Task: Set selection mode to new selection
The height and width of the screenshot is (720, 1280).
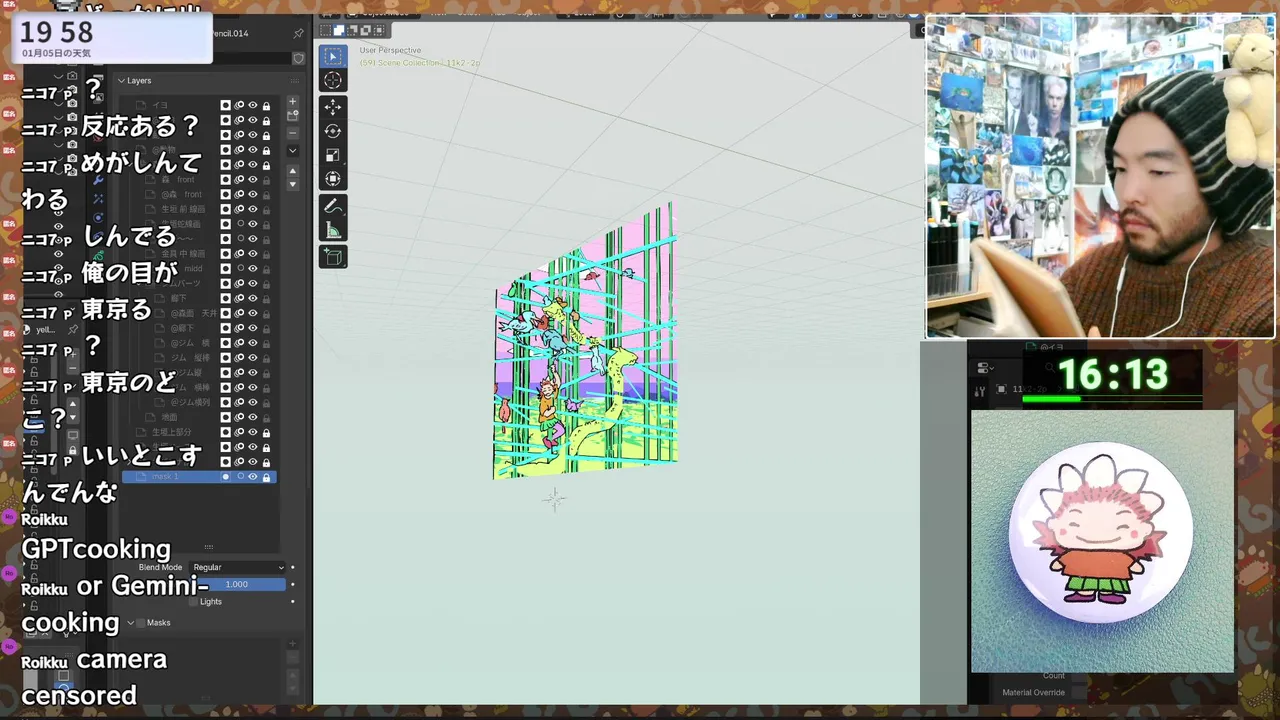Action: click(x=326, y=31)
